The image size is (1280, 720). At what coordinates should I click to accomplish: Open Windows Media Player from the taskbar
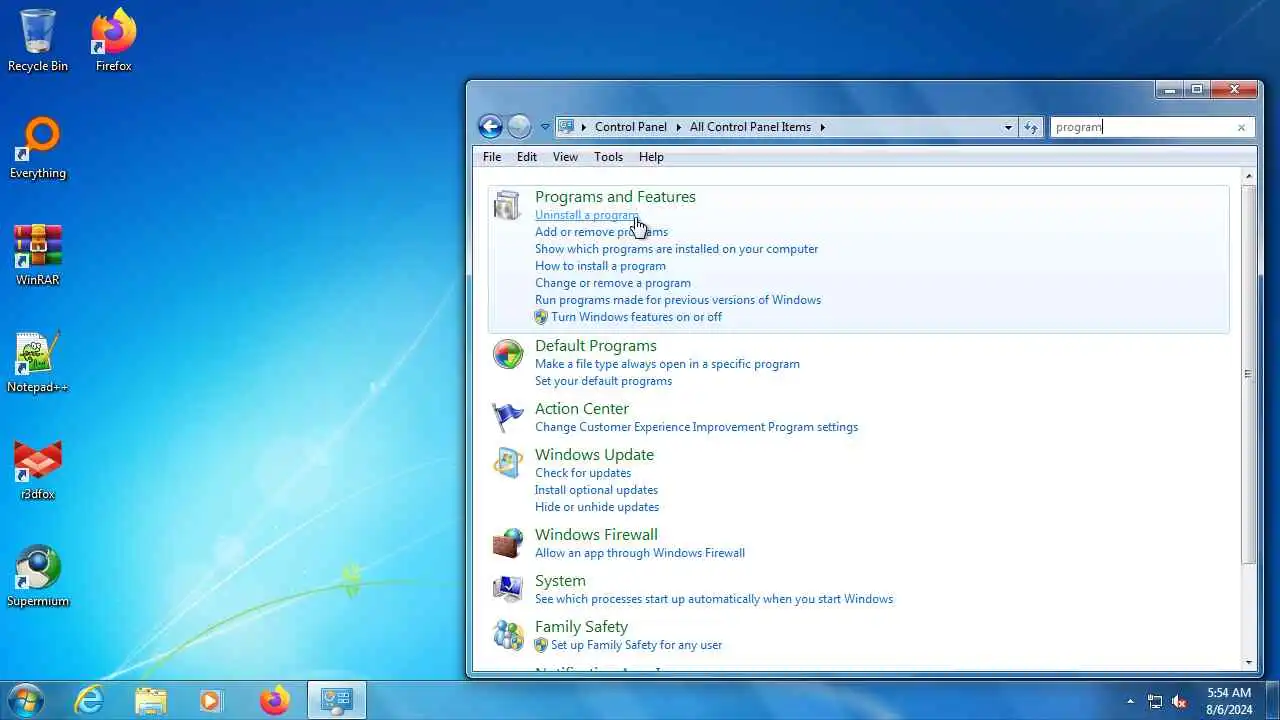pos(211,700)
